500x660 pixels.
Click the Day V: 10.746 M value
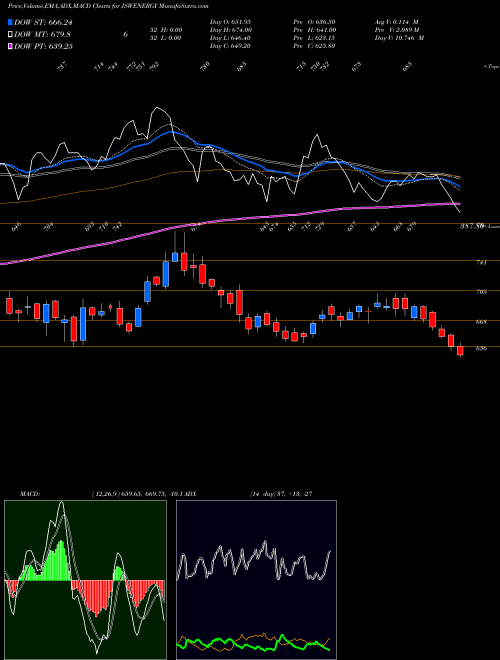pos(399,38)
